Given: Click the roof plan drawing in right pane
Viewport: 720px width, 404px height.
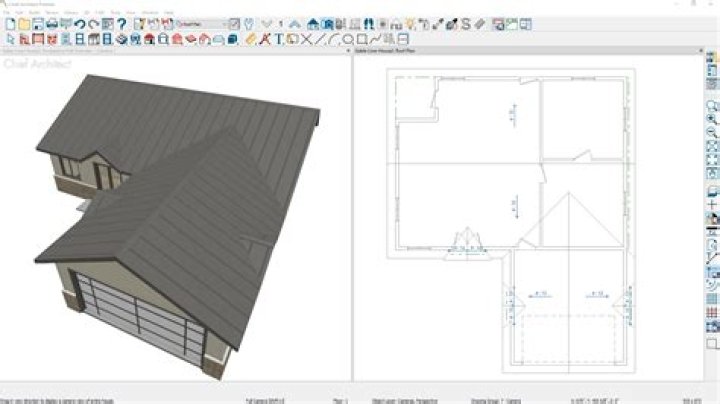Looking at the screenshot, I should coord(520,220).
